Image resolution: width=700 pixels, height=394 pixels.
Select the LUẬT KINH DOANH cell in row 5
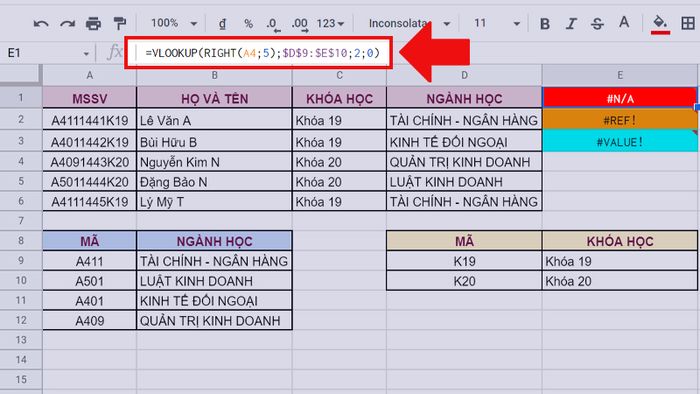pos(464,182)
